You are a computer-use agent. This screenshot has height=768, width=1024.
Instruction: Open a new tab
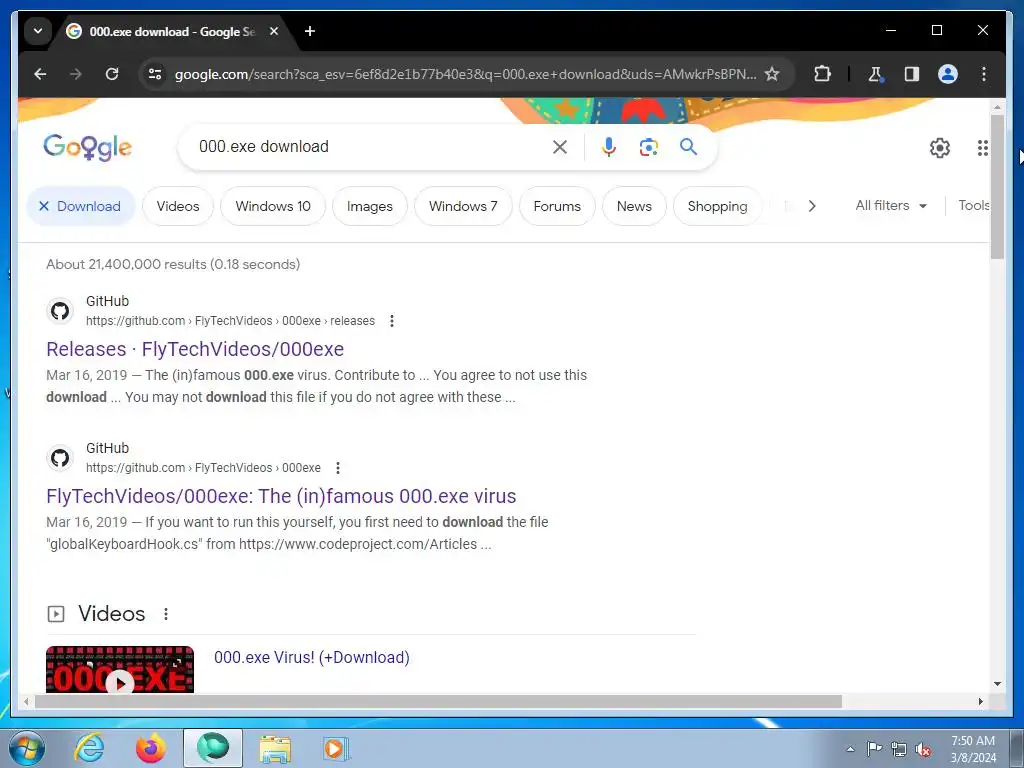310,31
